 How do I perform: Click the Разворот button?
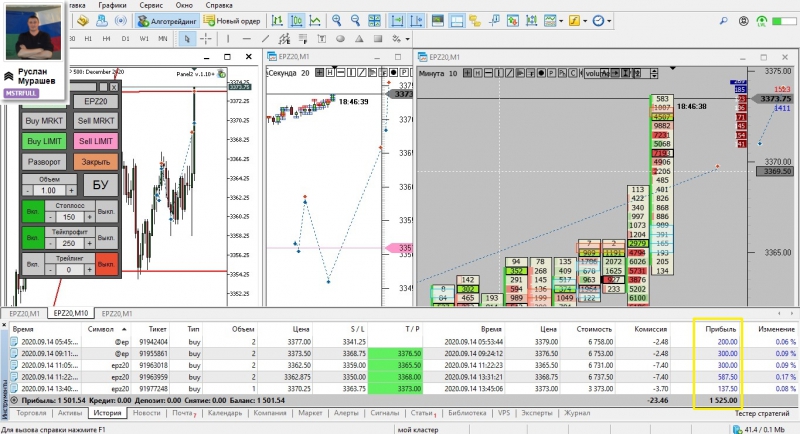44,162
